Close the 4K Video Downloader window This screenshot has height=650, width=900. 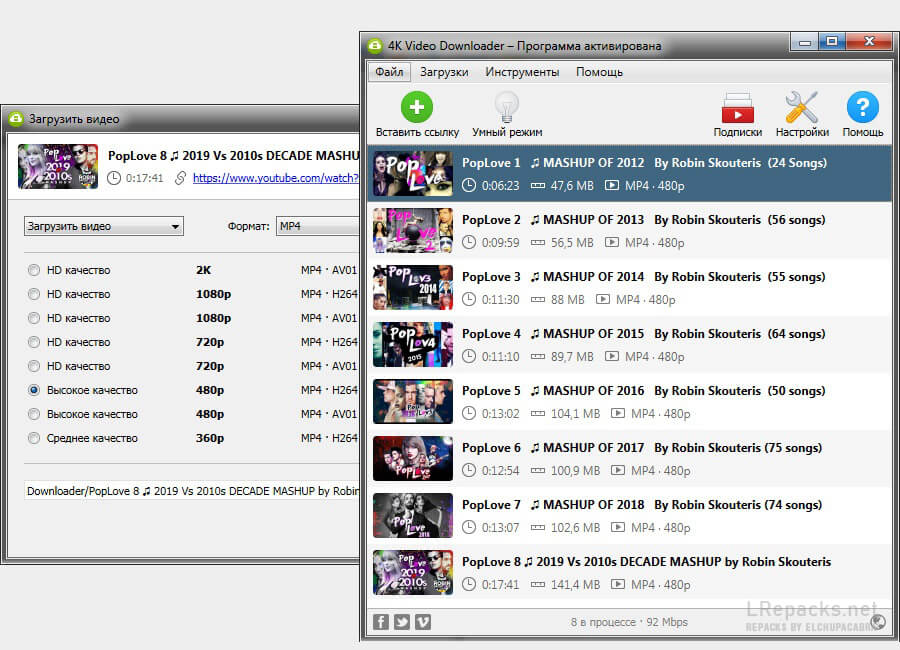coord(869,42)
